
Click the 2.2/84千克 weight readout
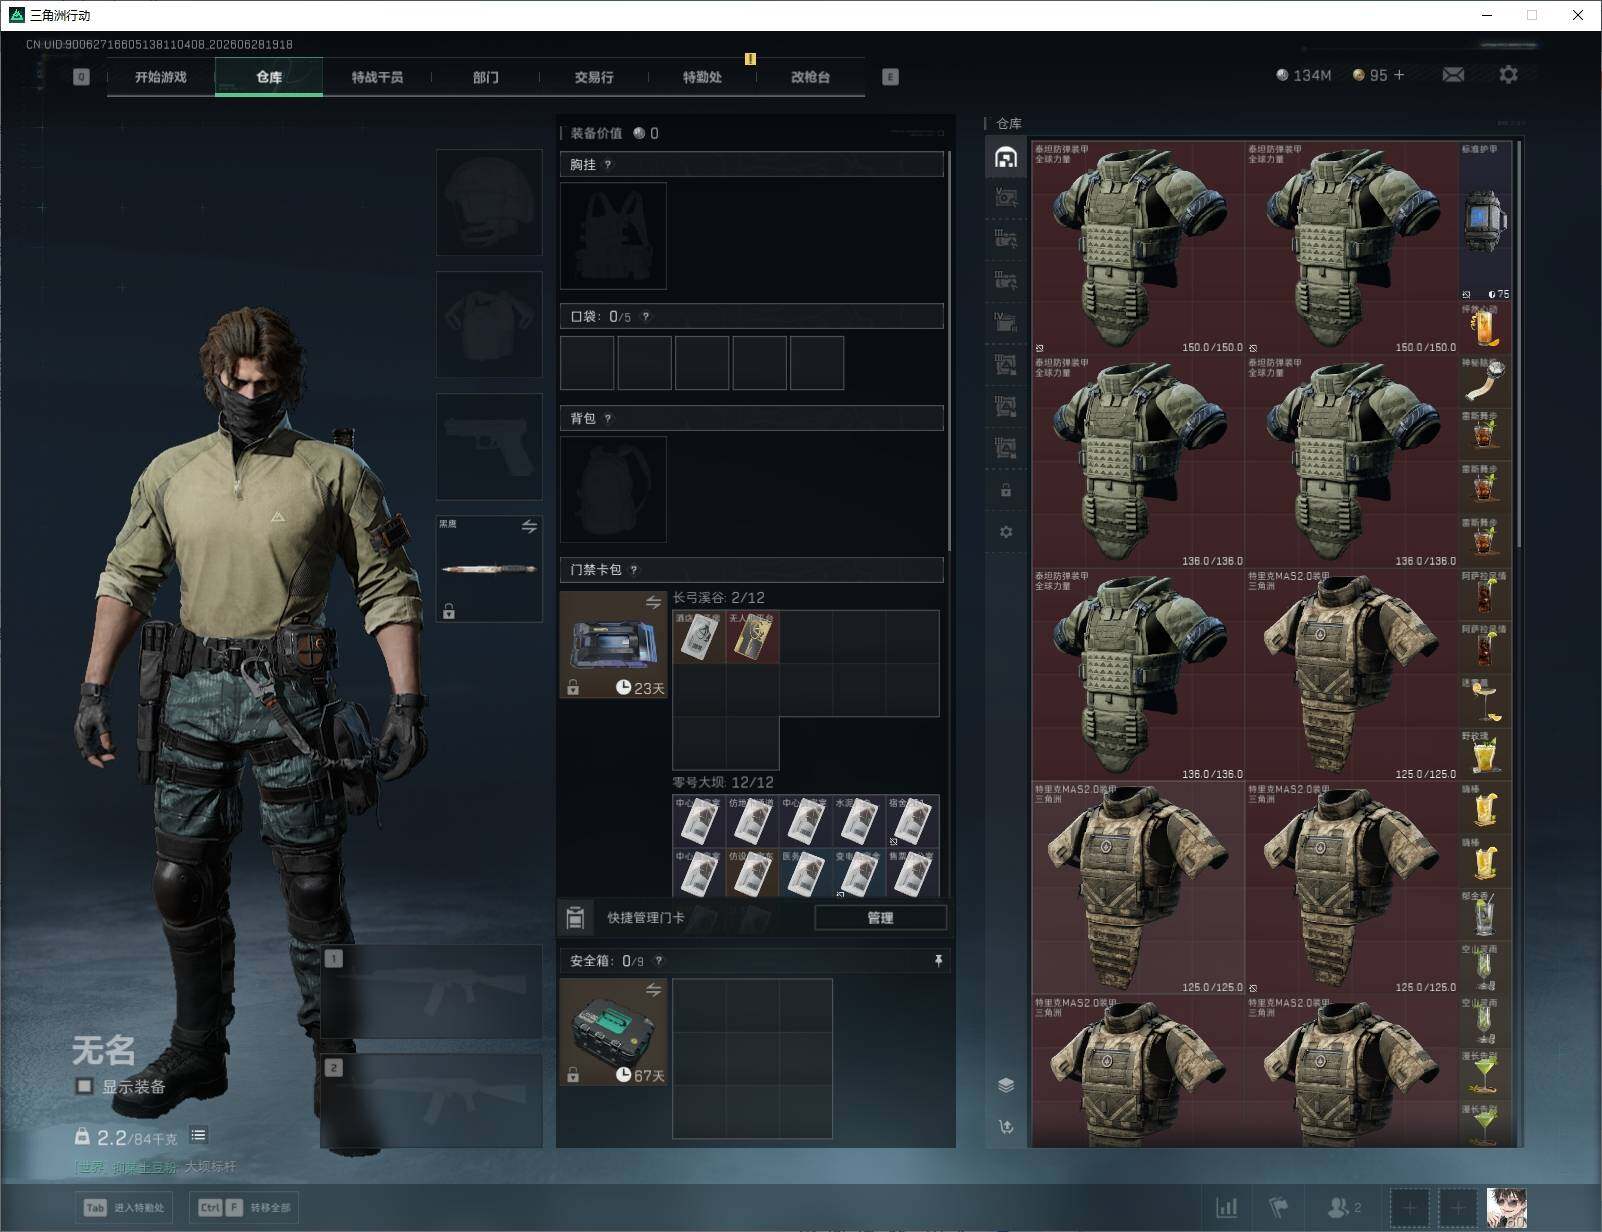point(137,1138)
